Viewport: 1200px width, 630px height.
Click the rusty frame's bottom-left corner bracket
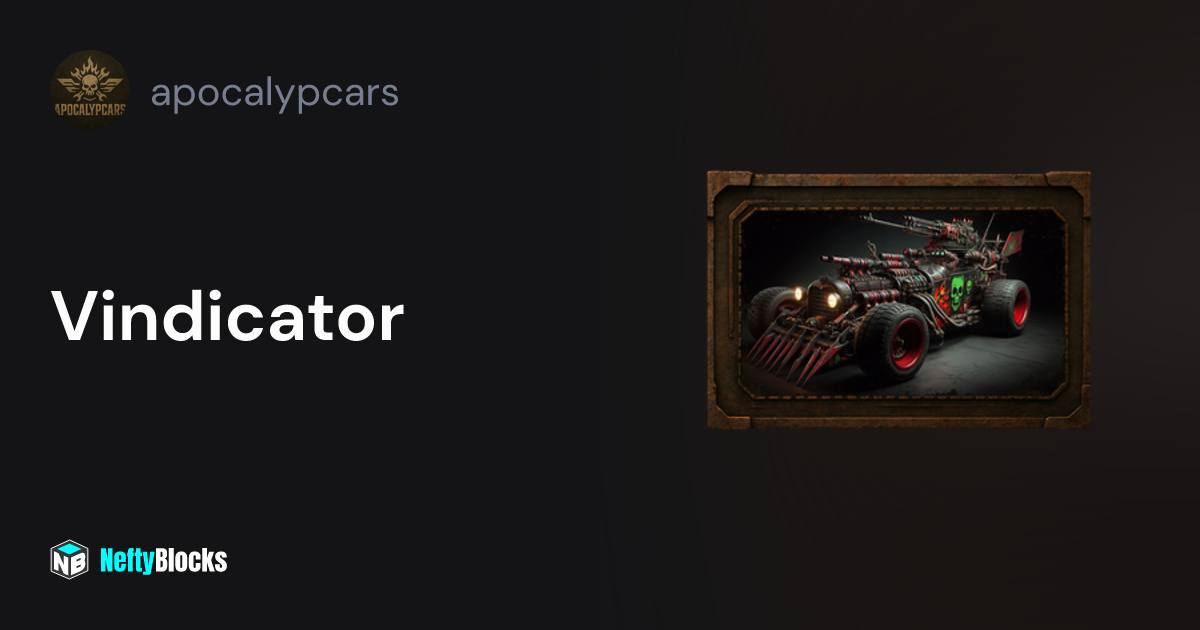728,410
